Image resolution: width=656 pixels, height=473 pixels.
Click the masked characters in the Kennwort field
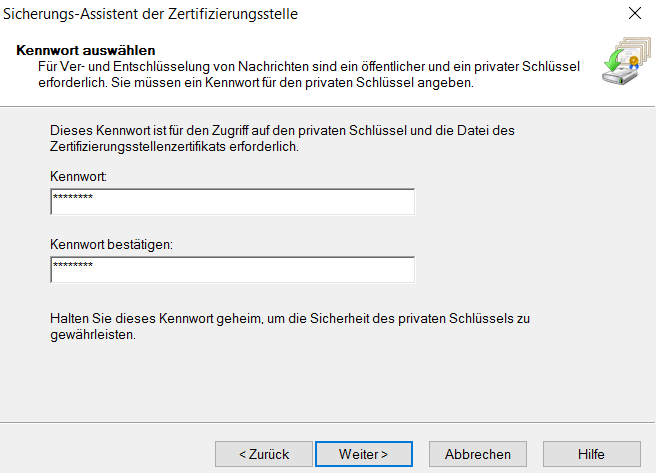click(x=72, y=199)
